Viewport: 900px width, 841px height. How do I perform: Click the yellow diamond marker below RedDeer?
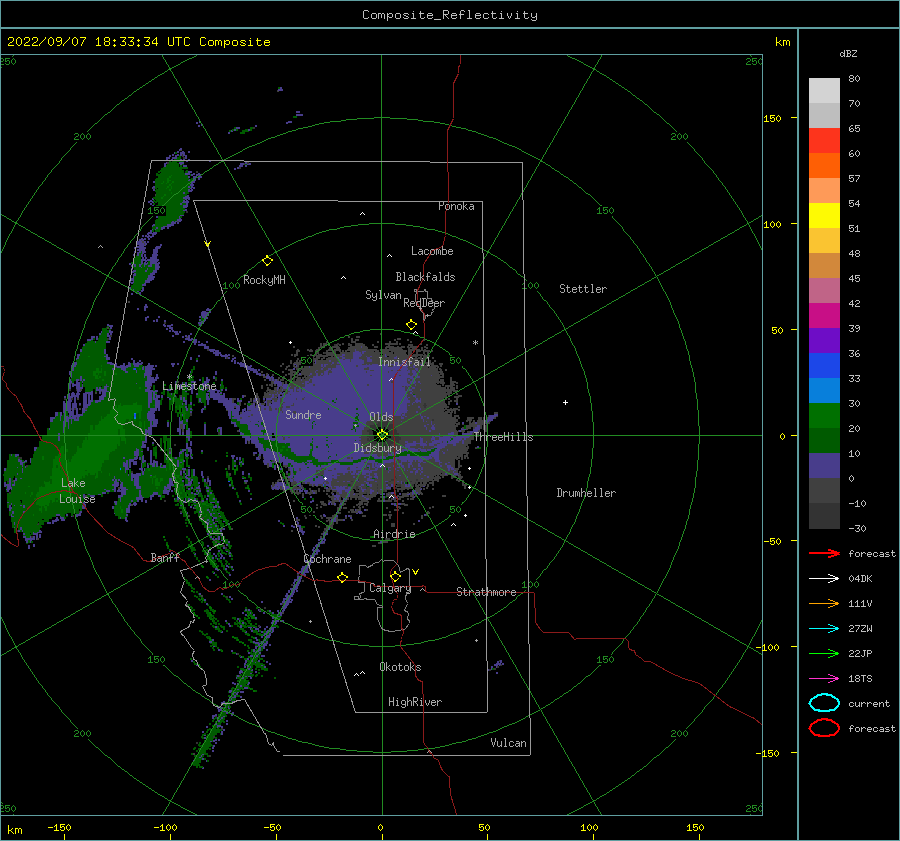pyautogui.click(x=411, y=324)
